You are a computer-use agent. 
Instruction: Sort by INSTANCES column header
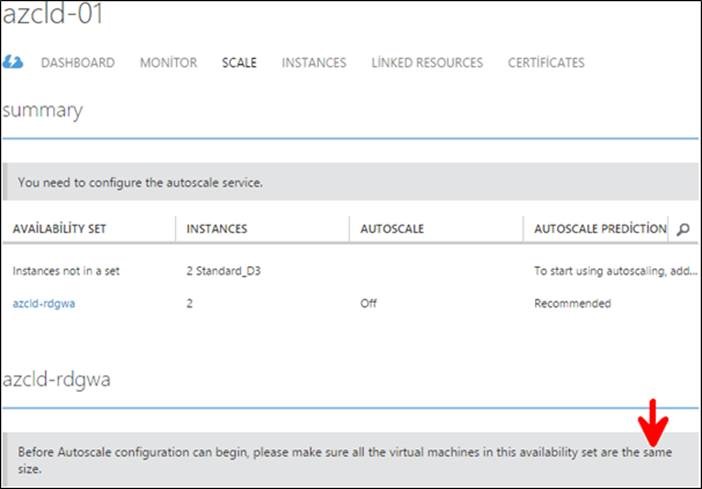[217, 228]
